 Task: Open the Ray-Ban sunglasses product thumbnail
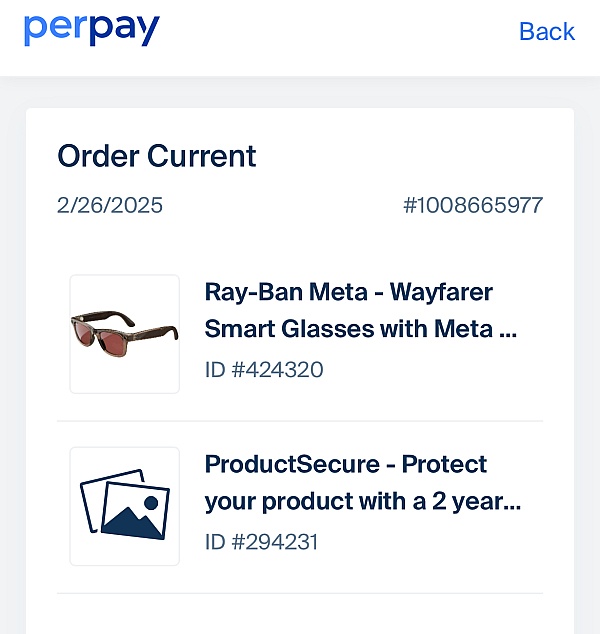click(125, 334)
